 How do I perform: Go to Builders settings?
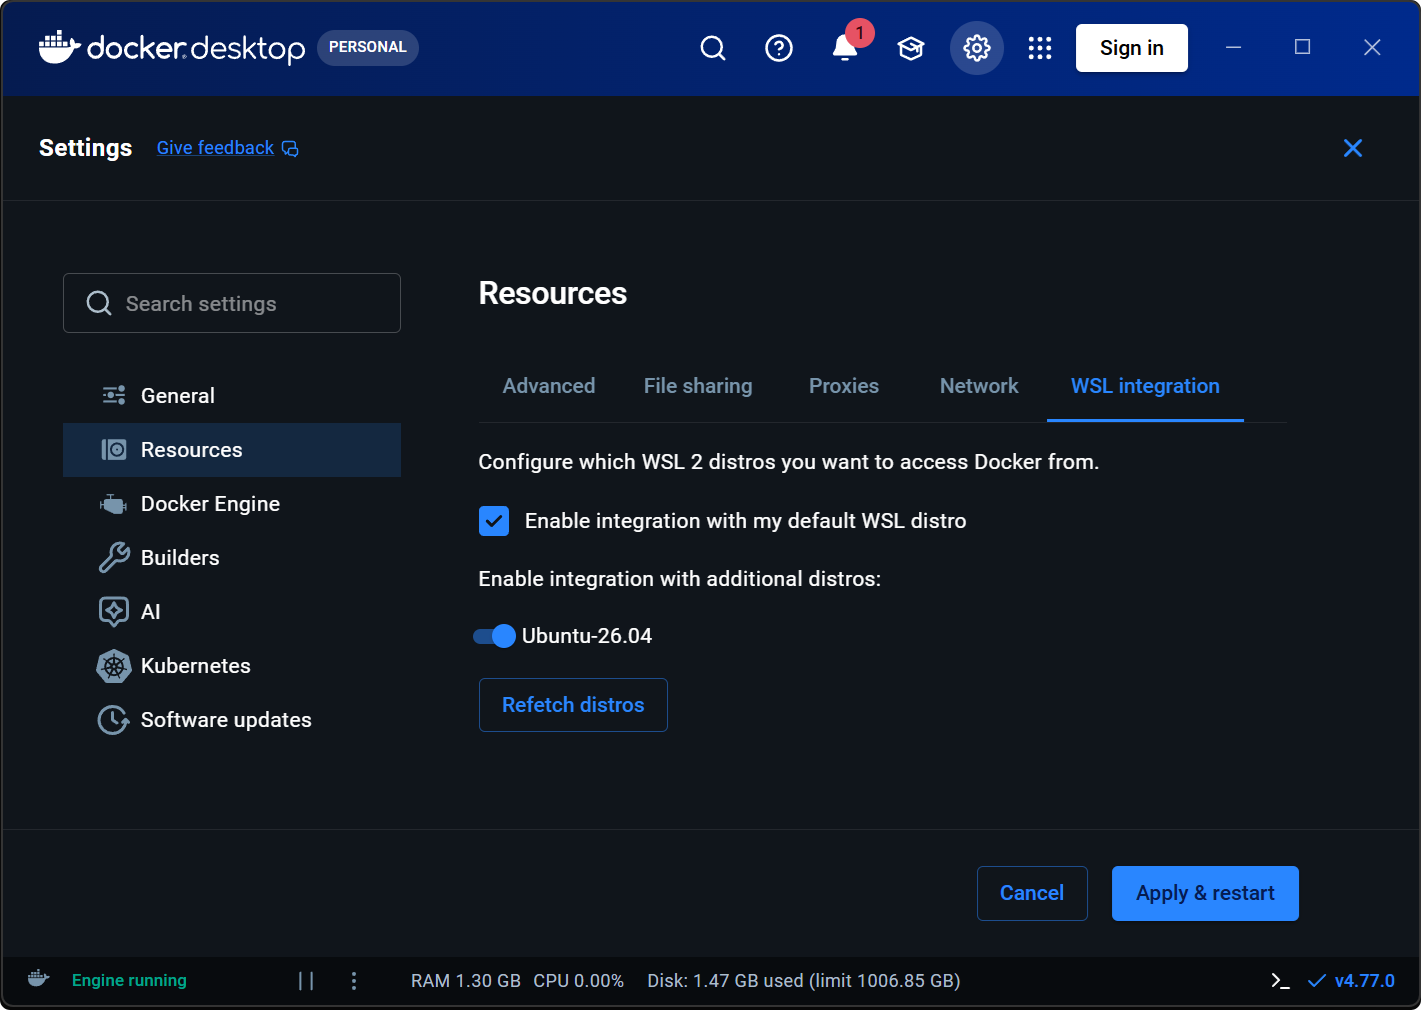click(x=232, y=558)
